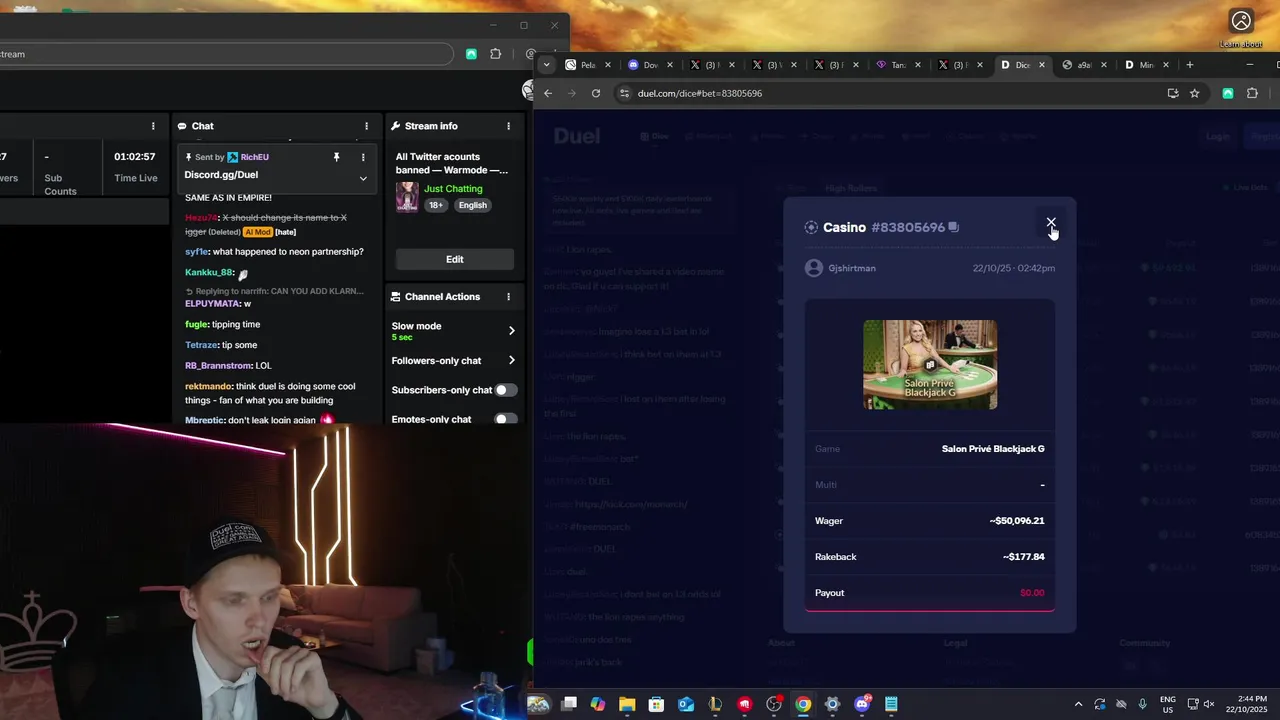Open RichEU's profile from pinned message
Image resolution: width=1280 pixels, height=720 pixels.
pyautogui.click(x=255, y=157)
